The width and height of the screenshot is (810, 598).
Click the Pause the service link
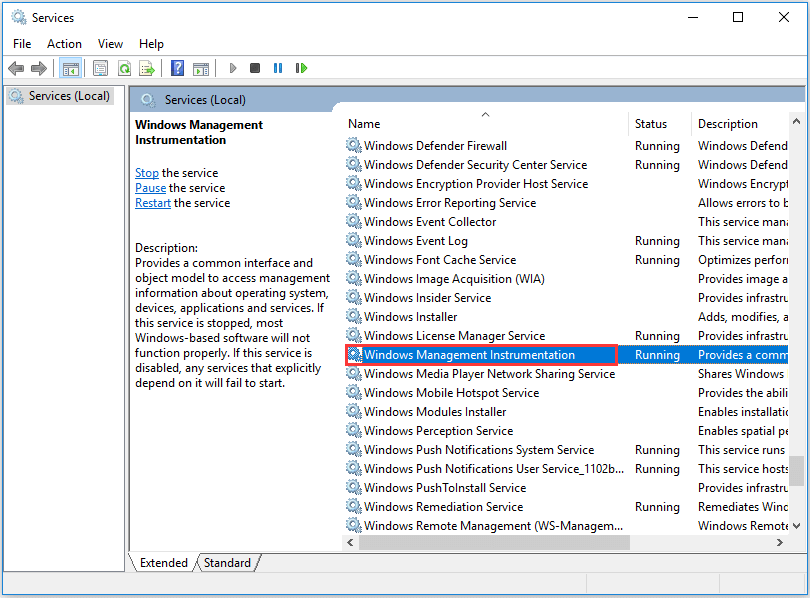click(x=150, y=188)
